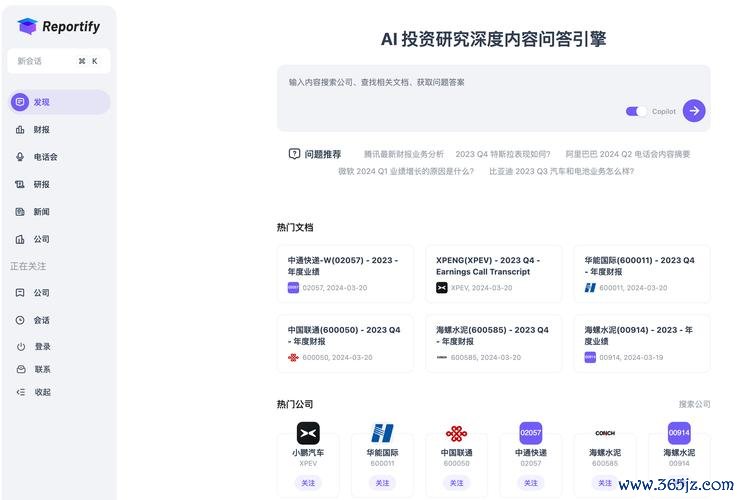Toggle the Copilot switch

tap(636, 112)
